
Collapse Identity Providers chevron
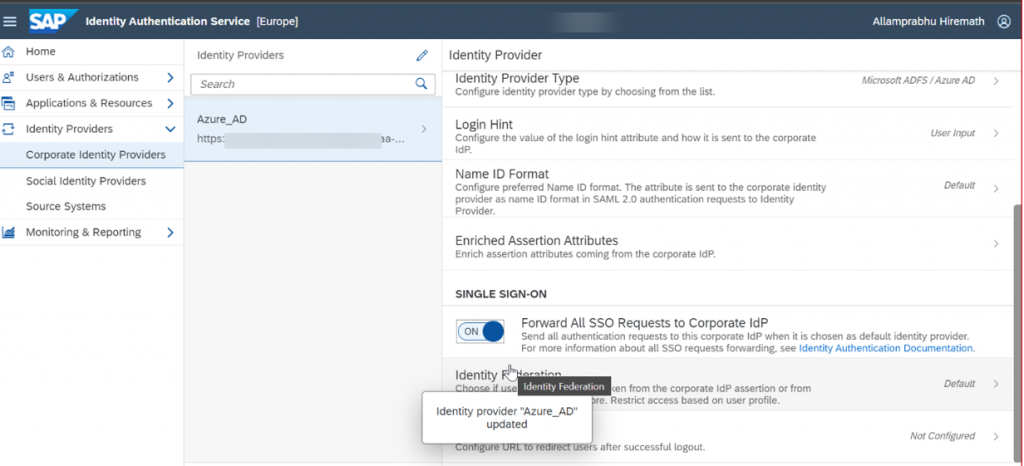pos(170,129)
